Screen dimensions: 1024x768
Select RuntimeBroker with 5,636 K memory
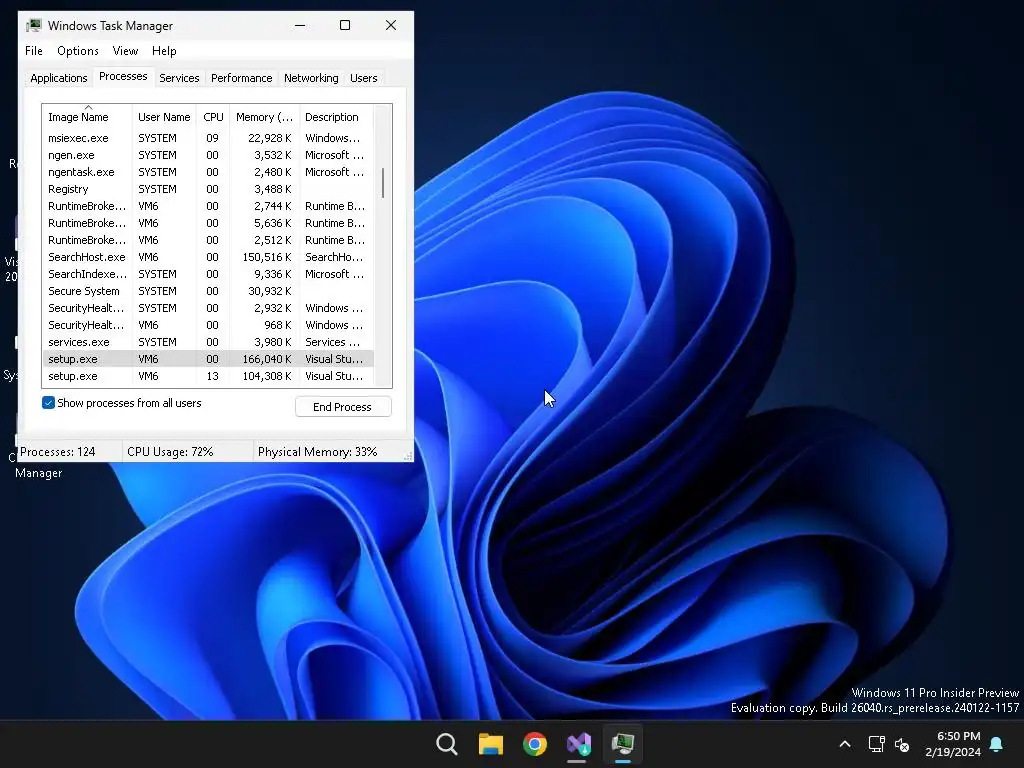click(x=208, y=223)
